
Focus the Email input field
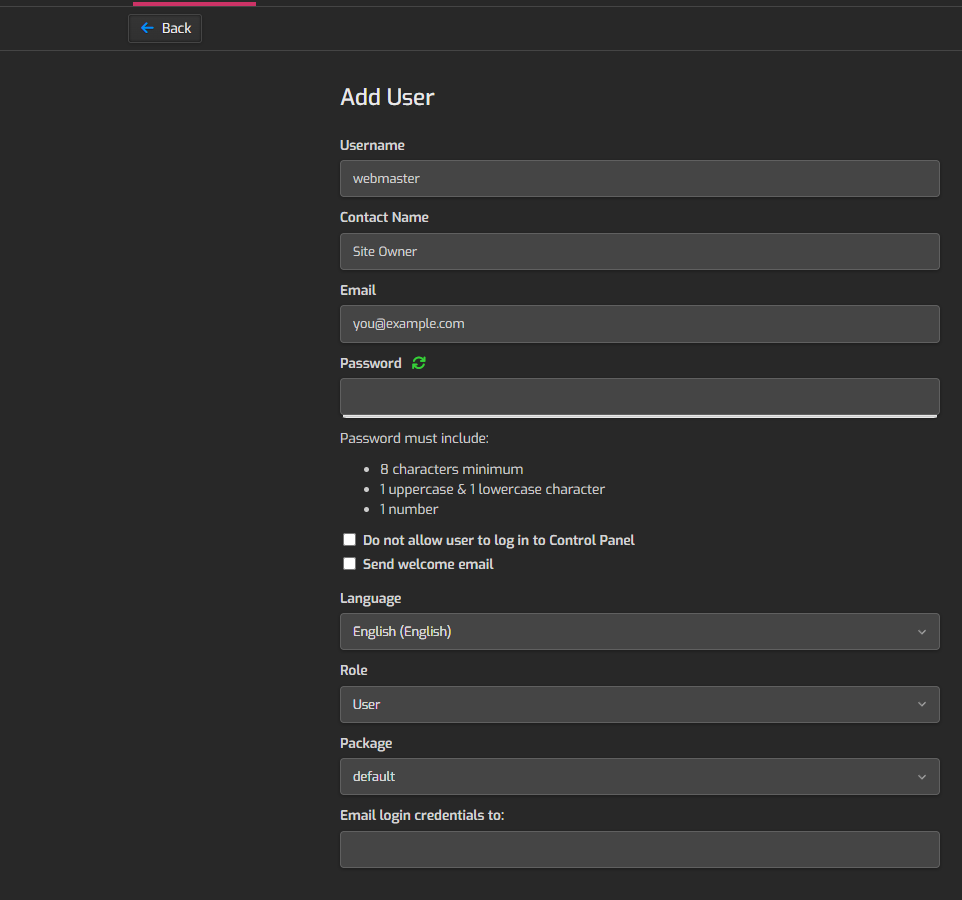pyautogui.click(x=639, y=324)
